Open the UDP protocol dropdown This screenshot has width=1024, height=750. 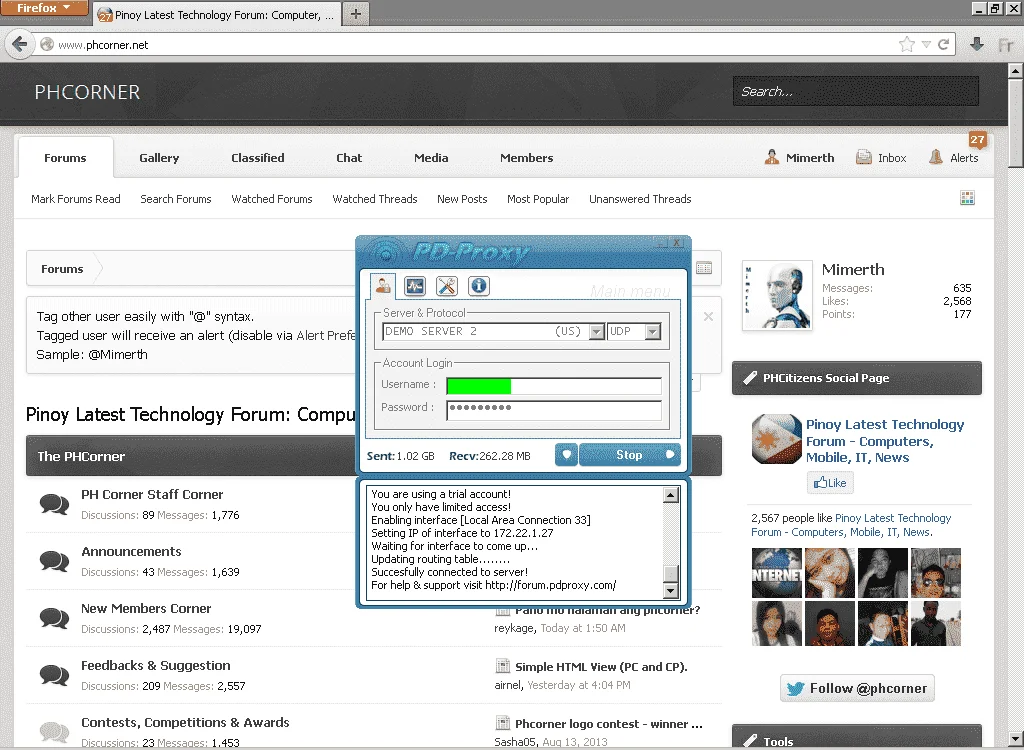pyautogui.click(x=652, y=331)
